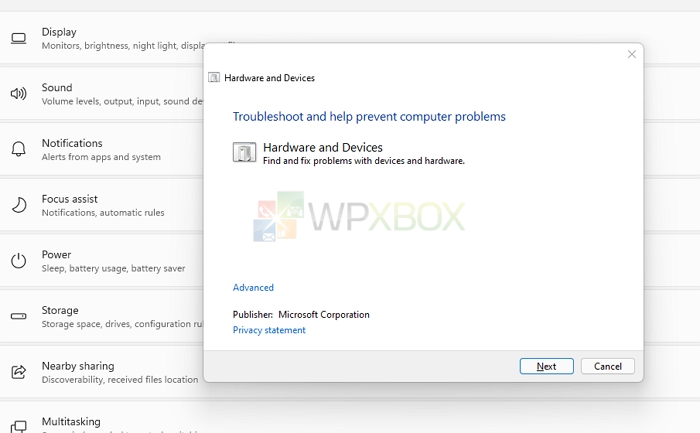
Task: Click the Power icon in Settings
Action: (18, 260)
